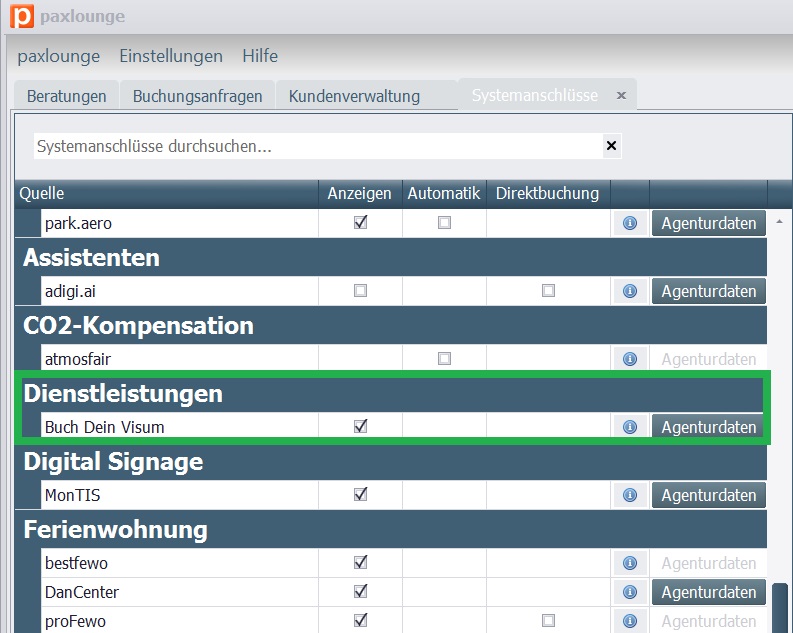Enable Direktbuchung for adigi.ai
The height and width of the screenshot is (633, 793).
coord(548,291)
